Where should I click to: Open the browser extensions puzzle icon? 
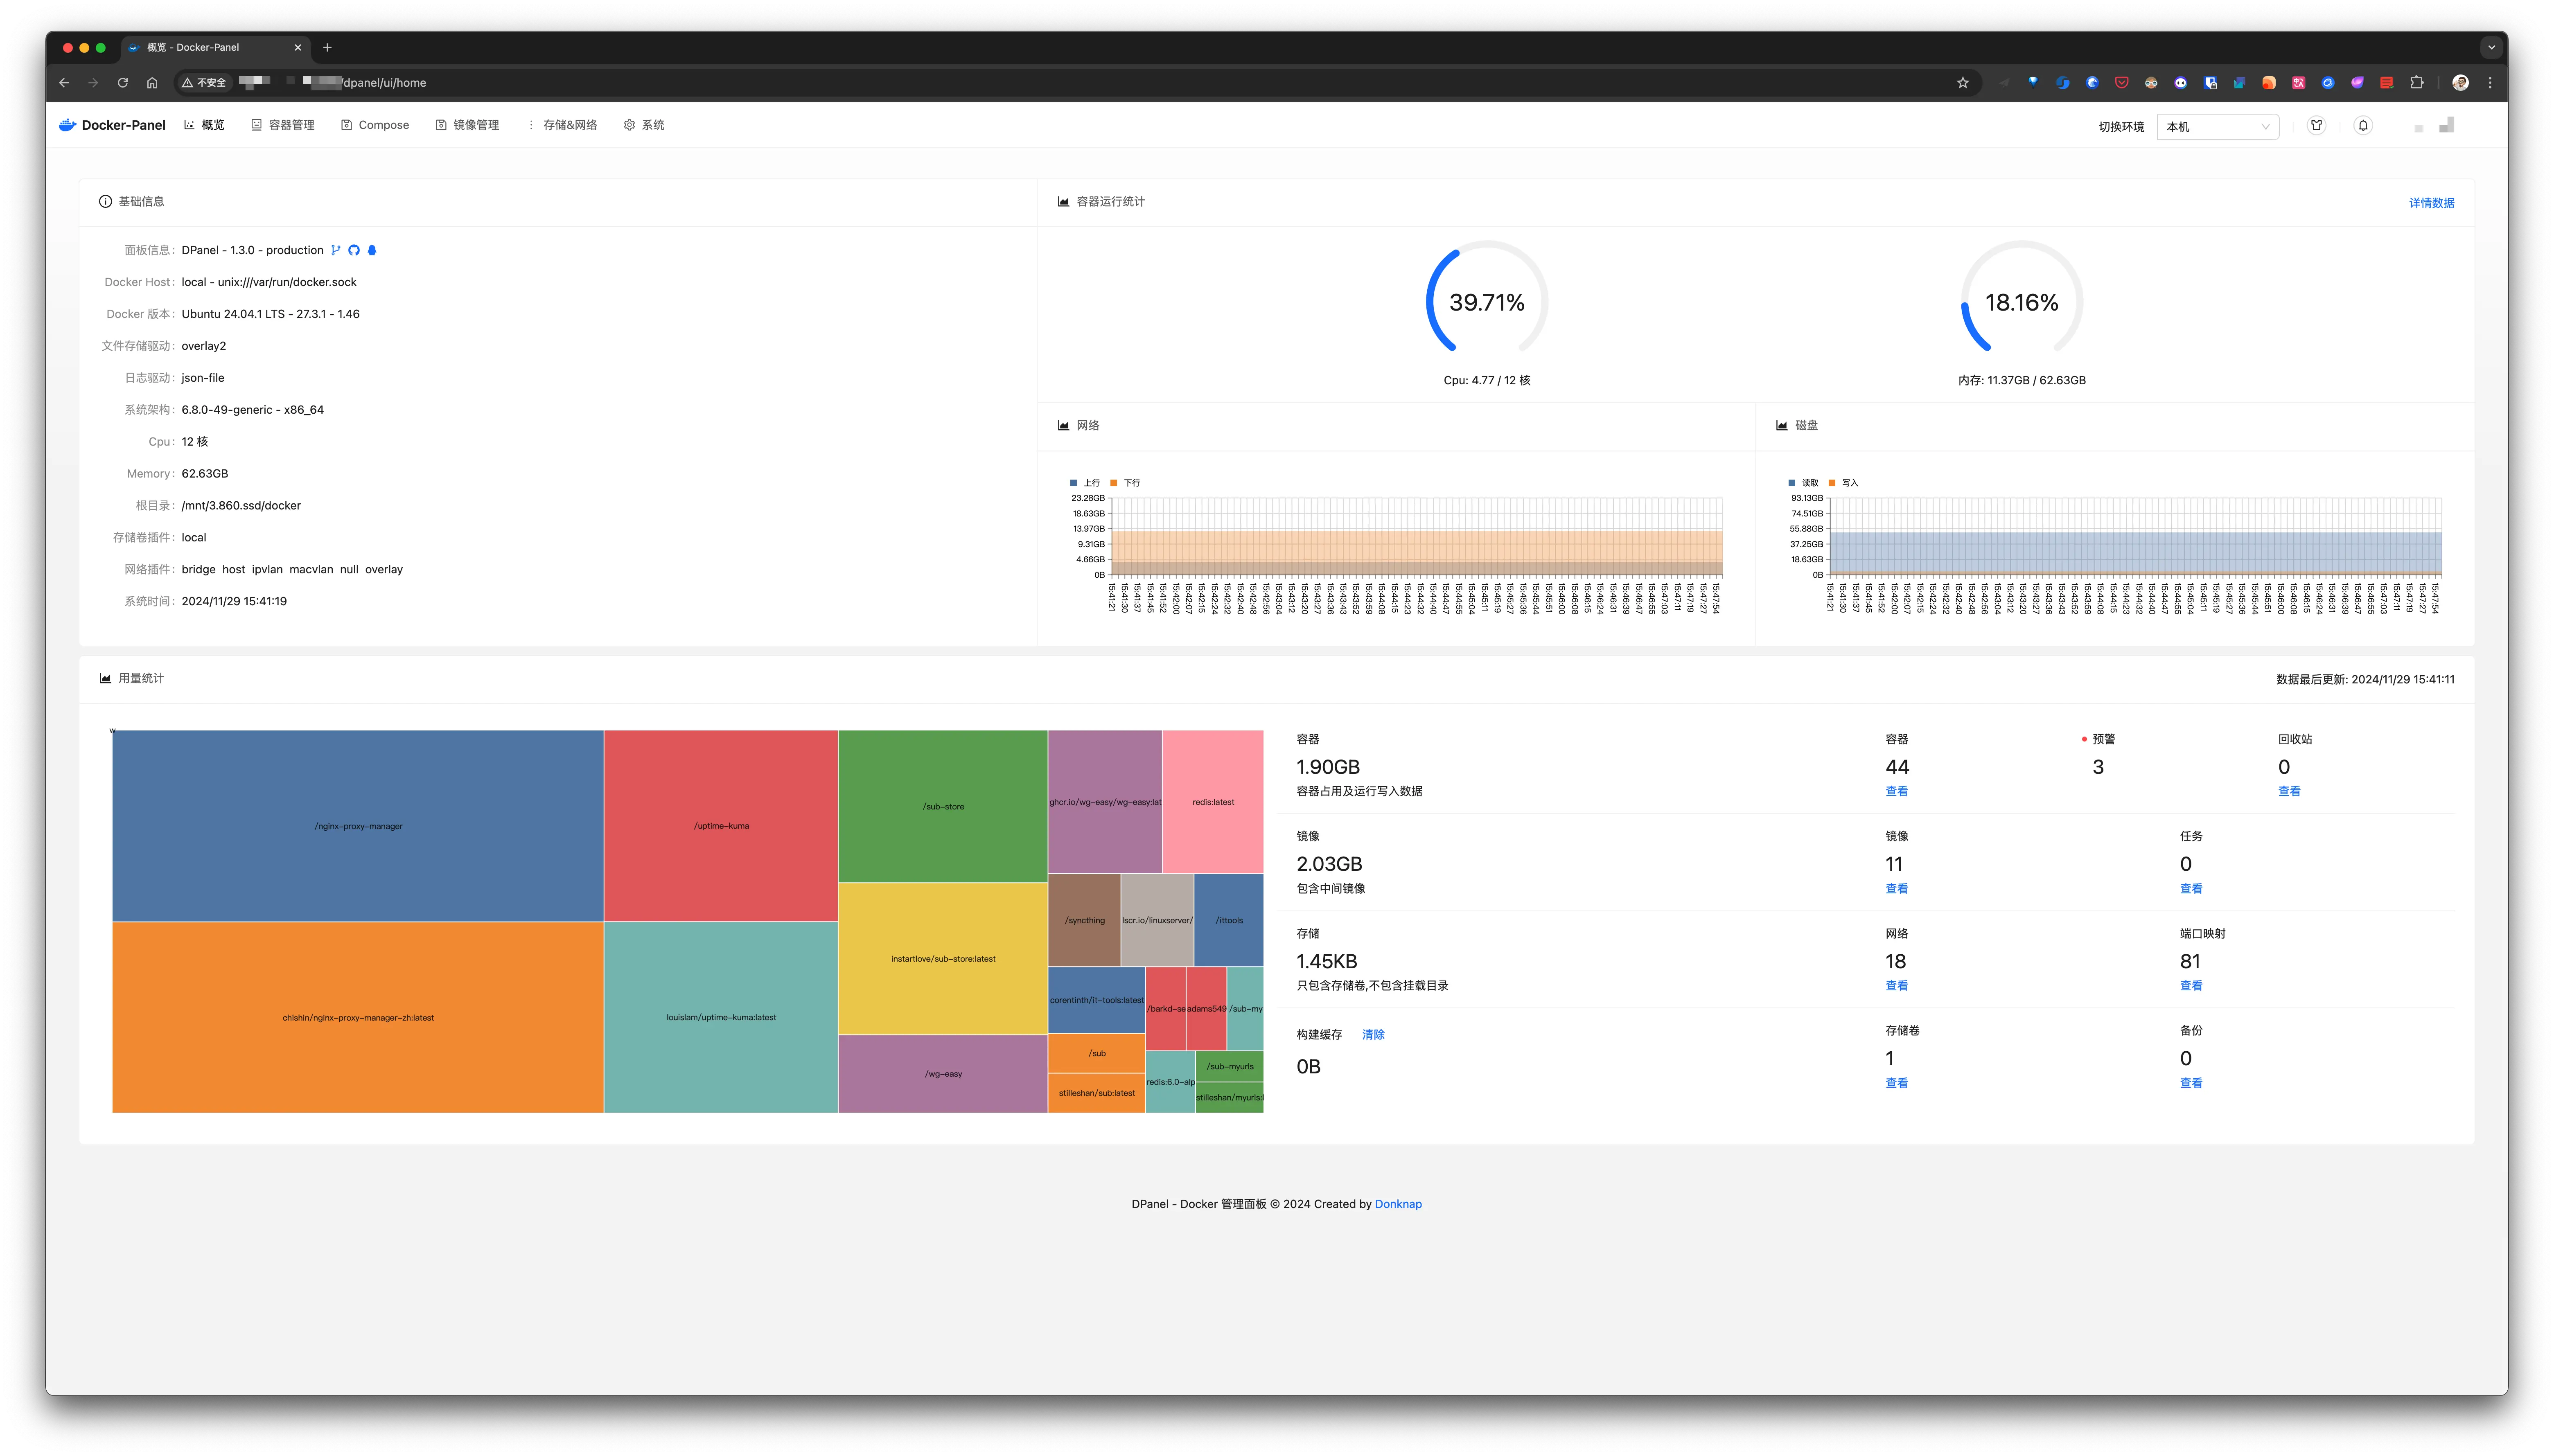2417,83
